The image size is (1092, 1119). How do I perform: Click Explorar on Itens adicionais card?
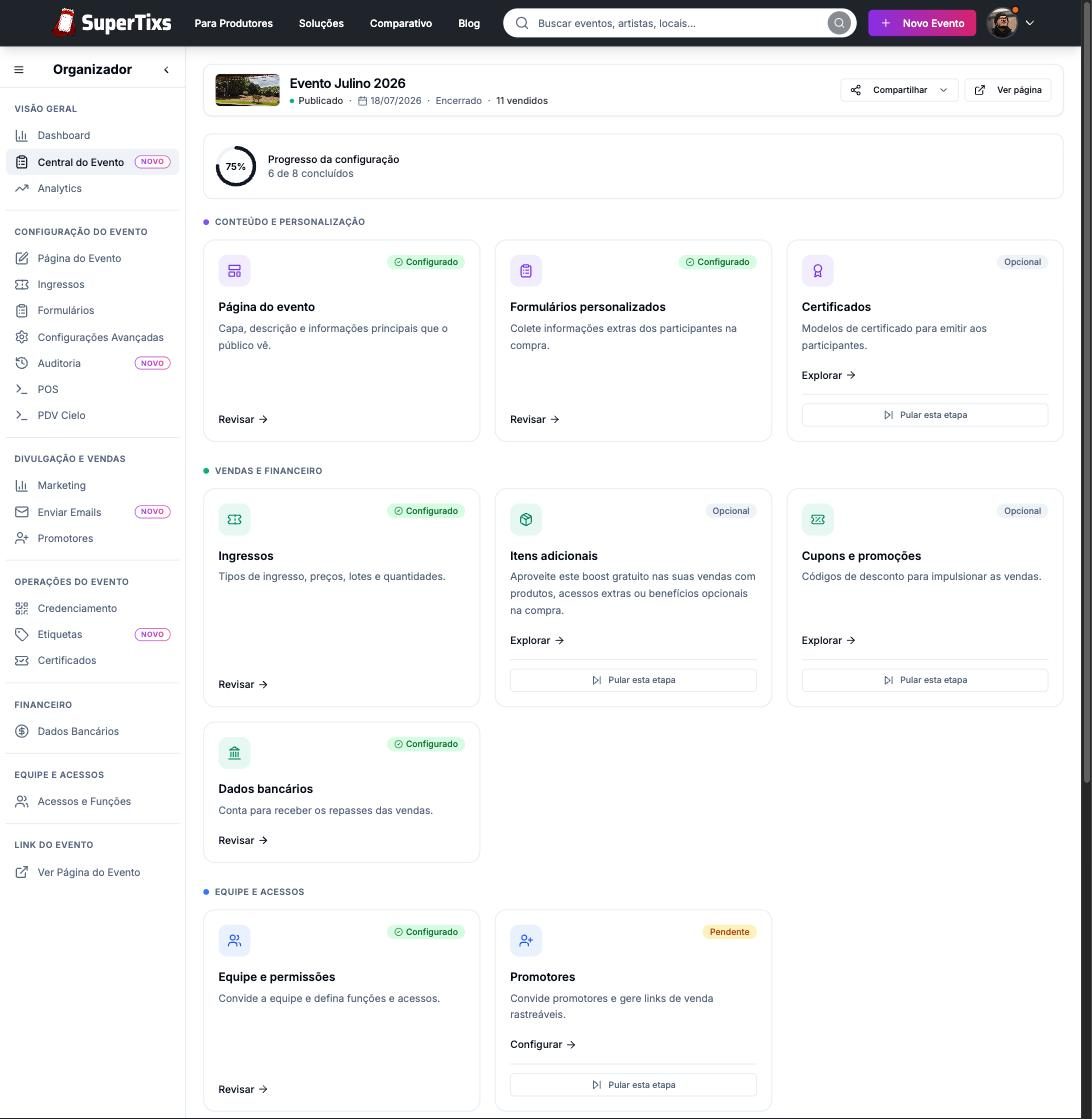tap(537, 641)
